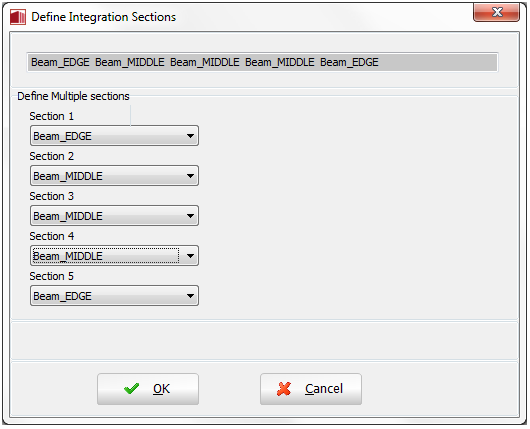Click the green checkmark icon on OK
The image size is (530, 429).
pos(131,389)
